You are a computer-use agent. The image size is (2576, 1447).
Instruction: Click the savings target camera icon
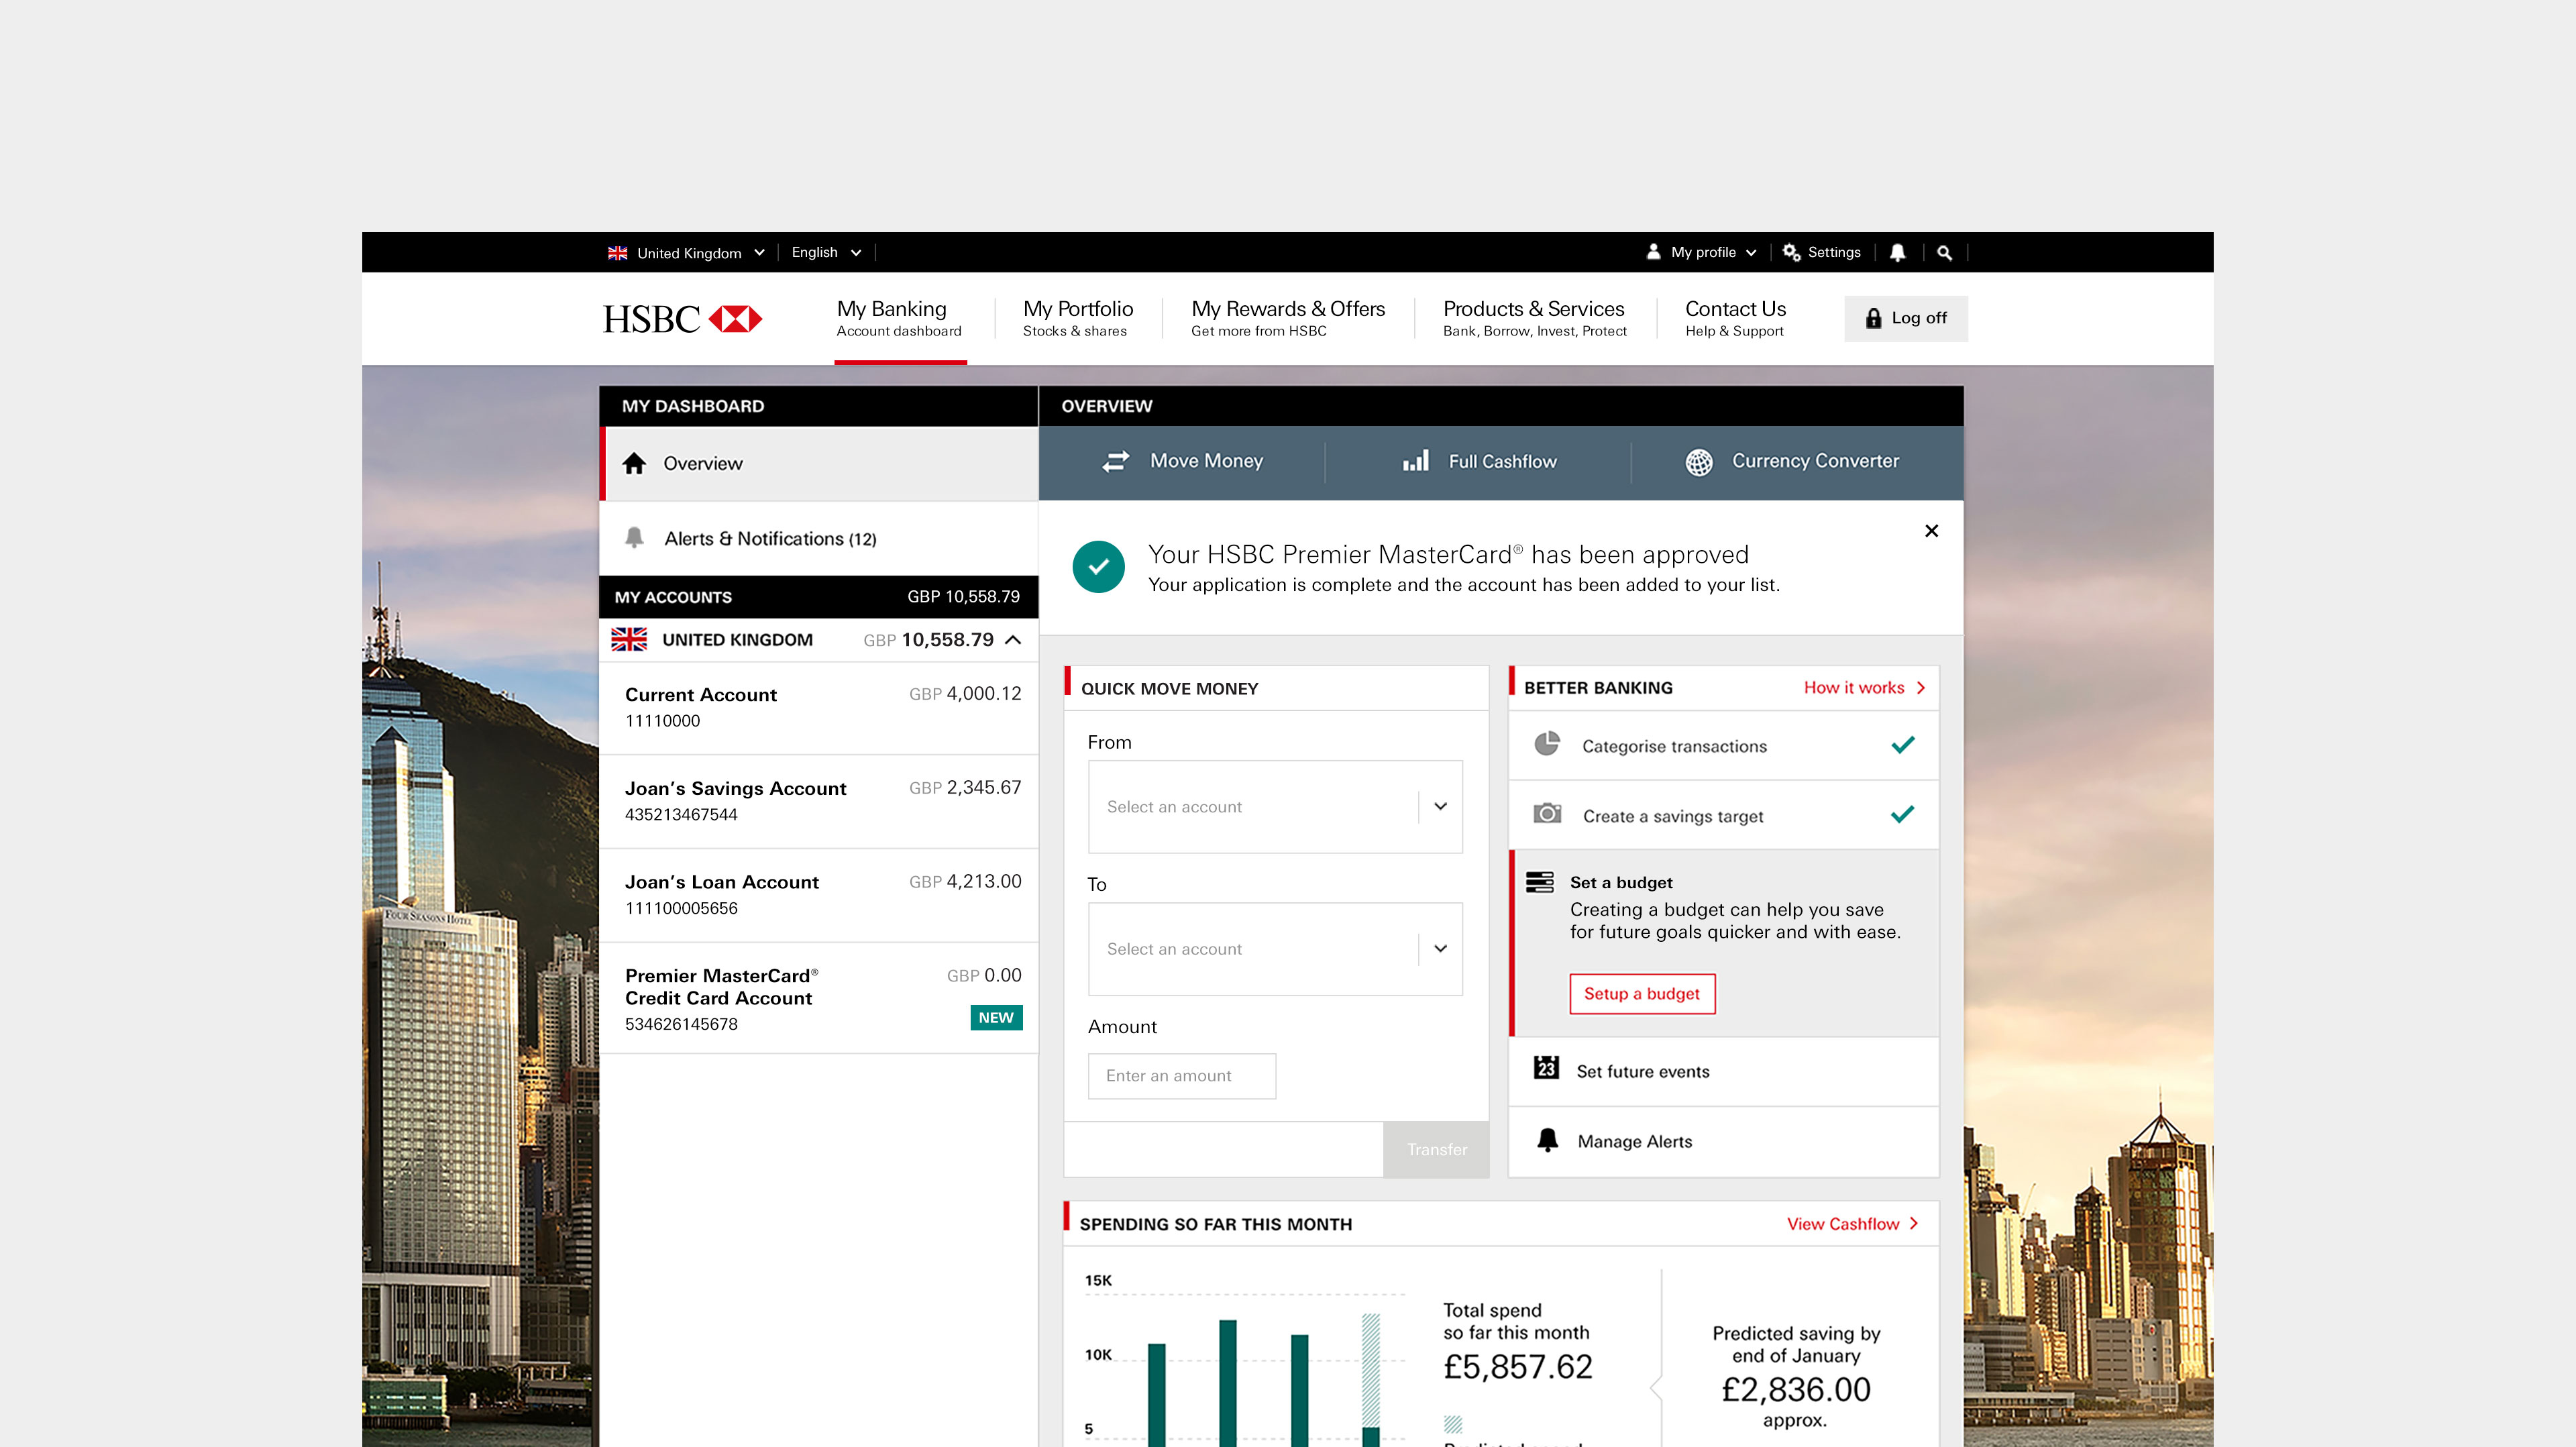[x=1547, y=813]
